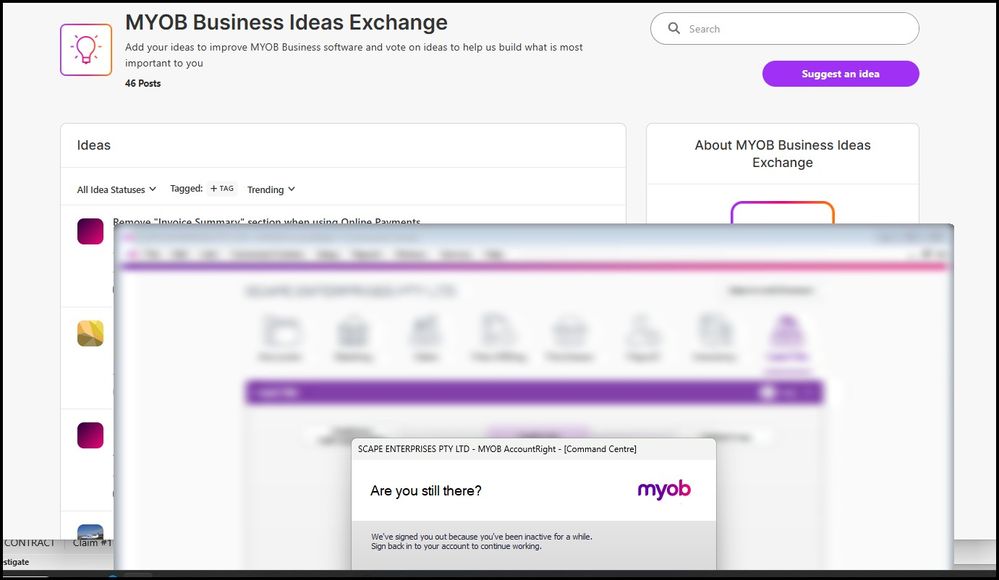The height and width of the screenshot is (580, 999).
Task: Click the lightbulb Ideas Exchange logo icon
Action: pyautogui.click(x=85, y=50)
